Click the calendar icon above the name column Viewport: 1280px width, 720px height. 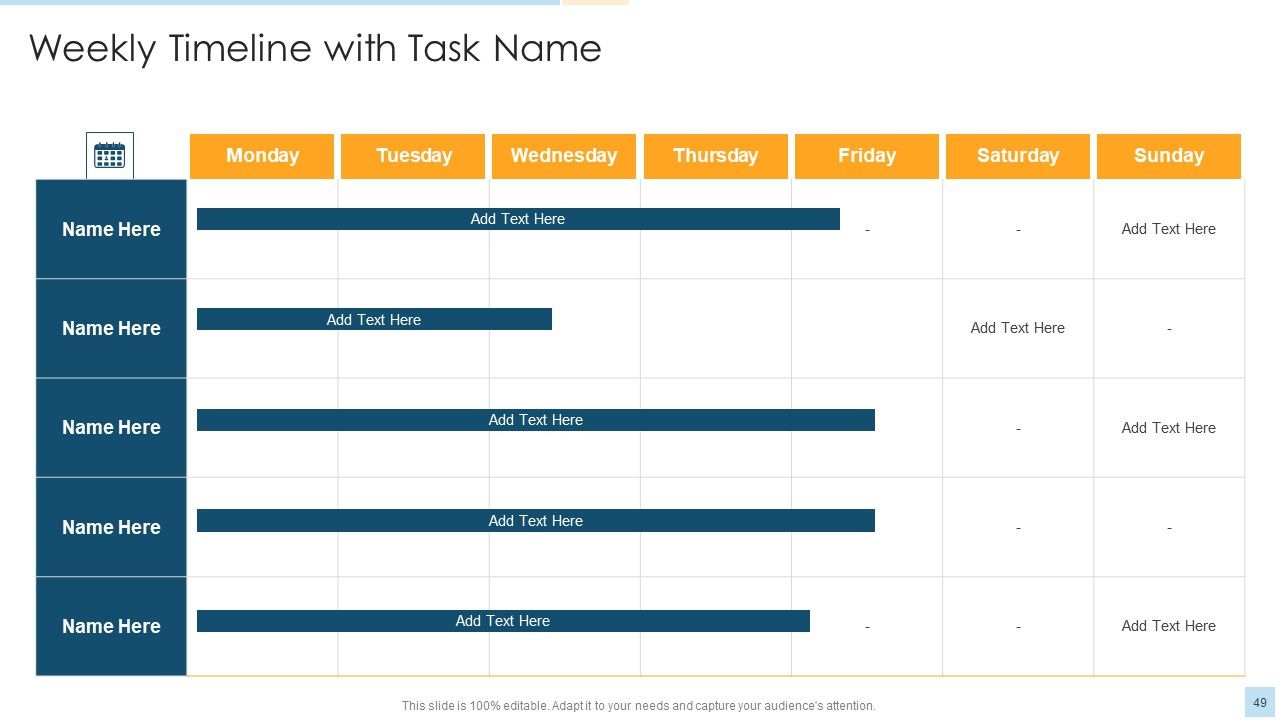(109, 156)
